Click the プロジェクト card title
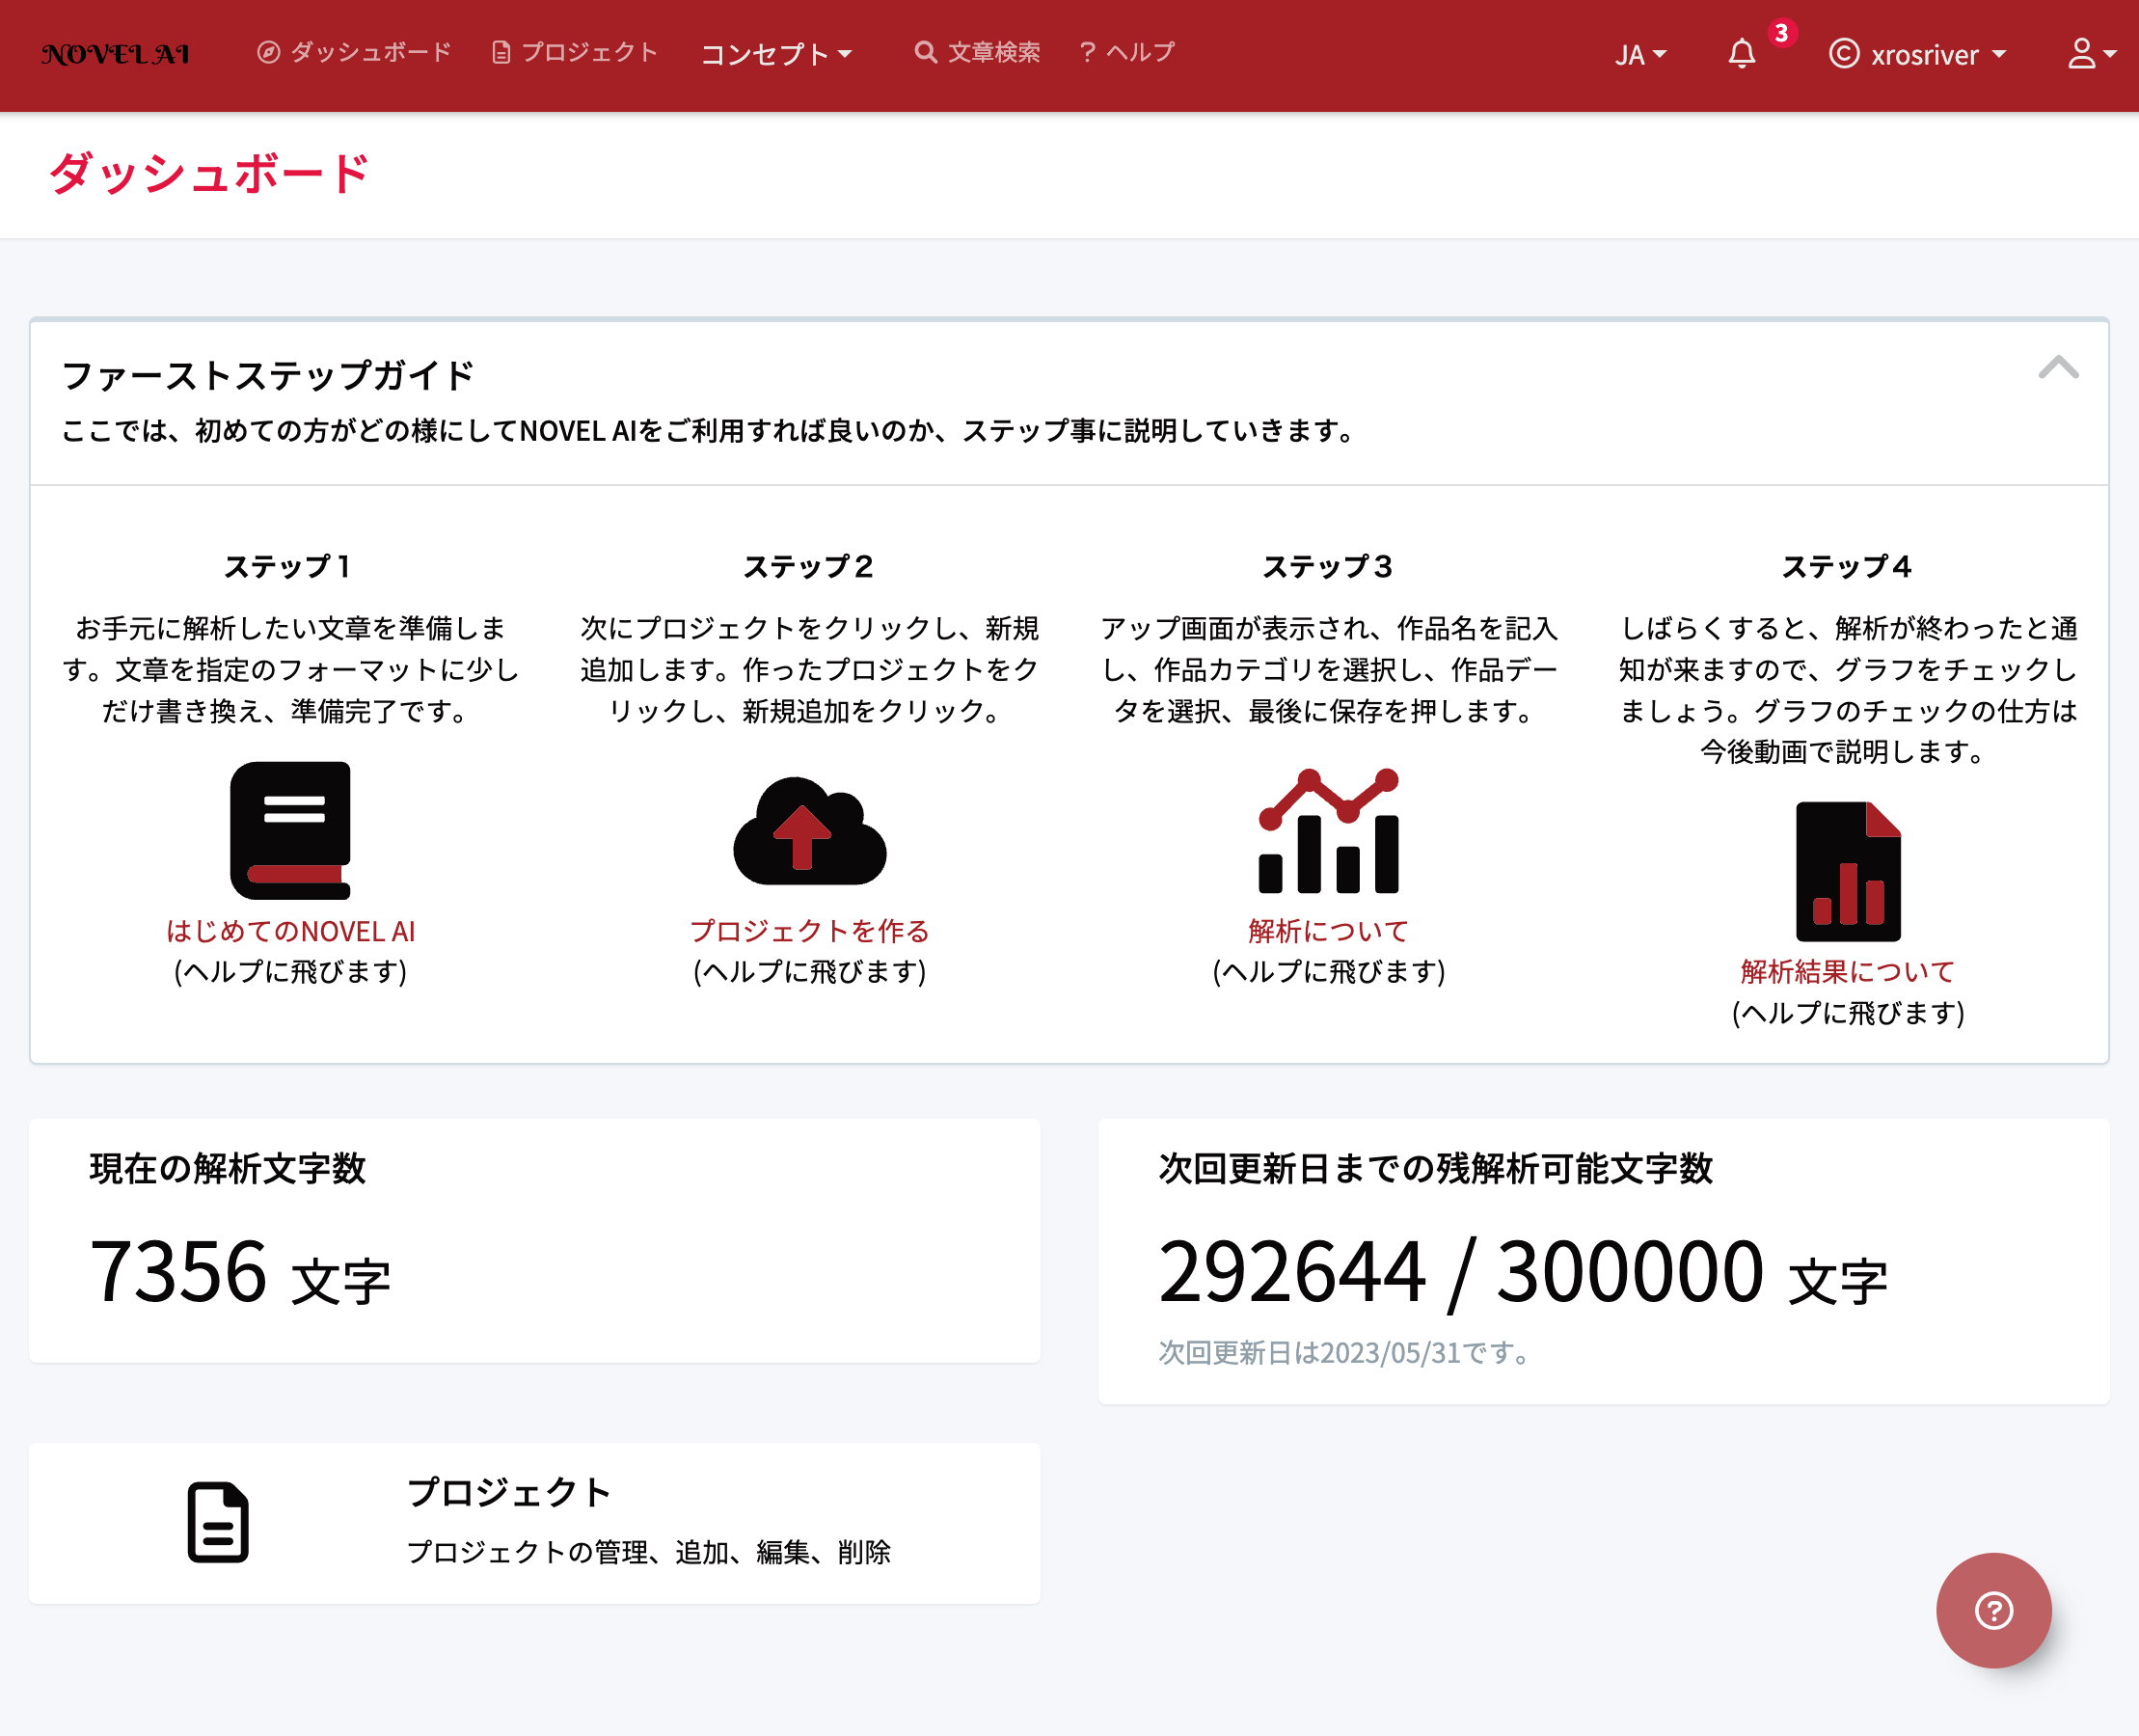 pos(508,1492)
